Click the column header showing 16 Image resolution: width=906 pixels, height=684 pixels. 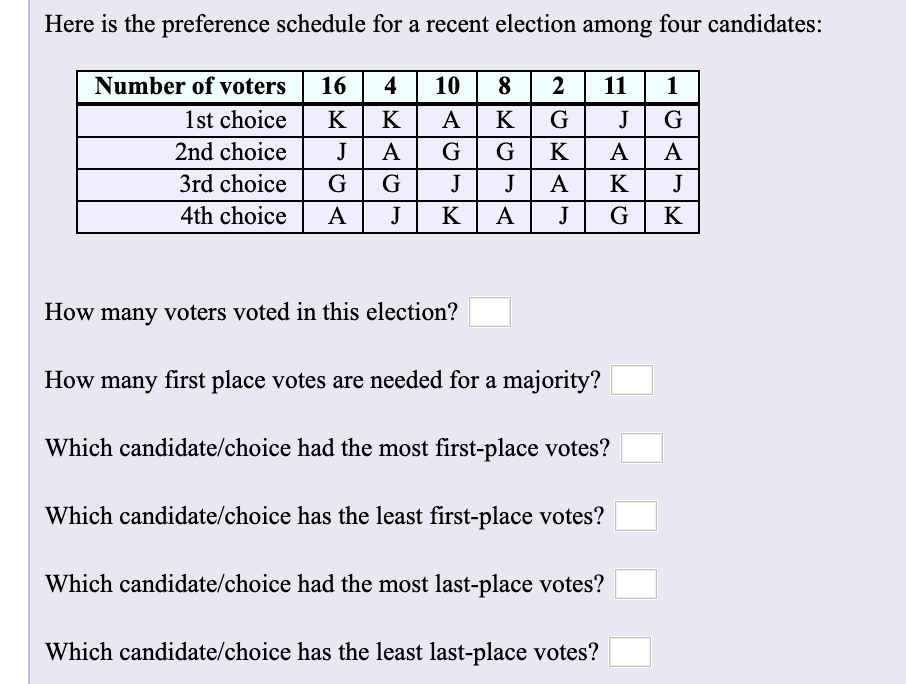coord(334,86)
